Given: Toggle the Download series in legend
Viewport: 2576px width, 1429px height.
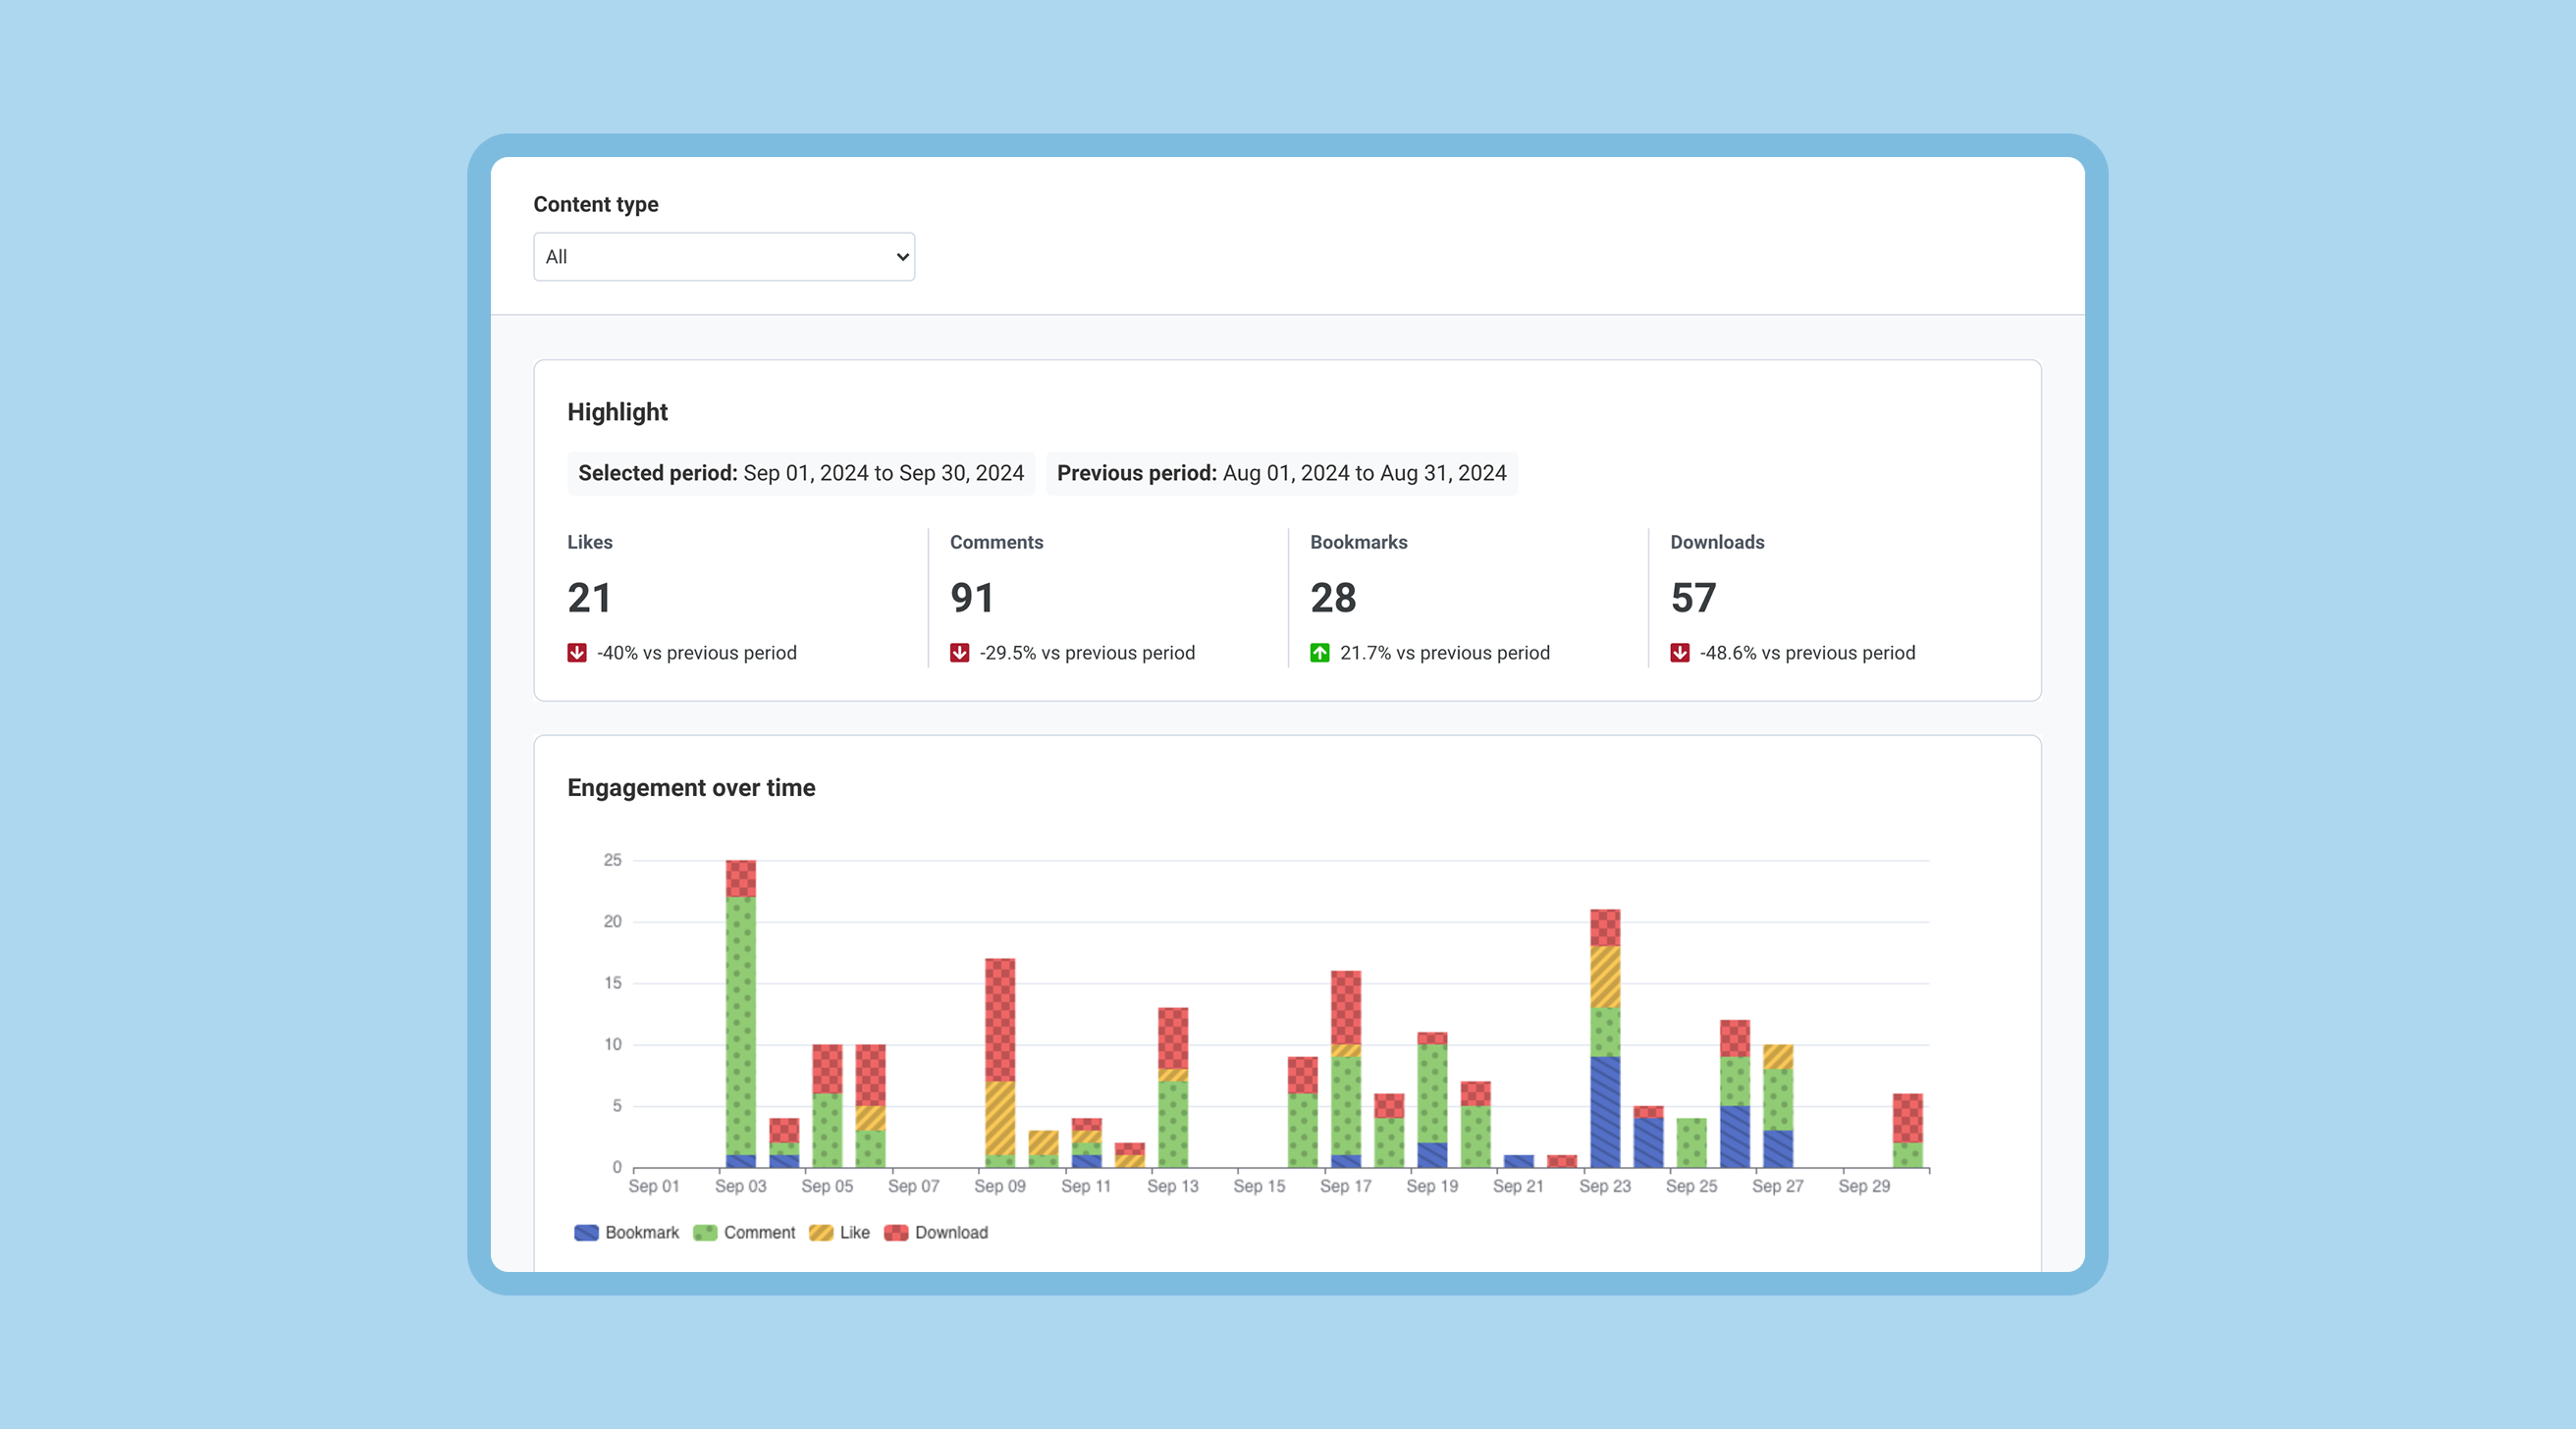Looking at the screenshot, I should (950, 1232).
